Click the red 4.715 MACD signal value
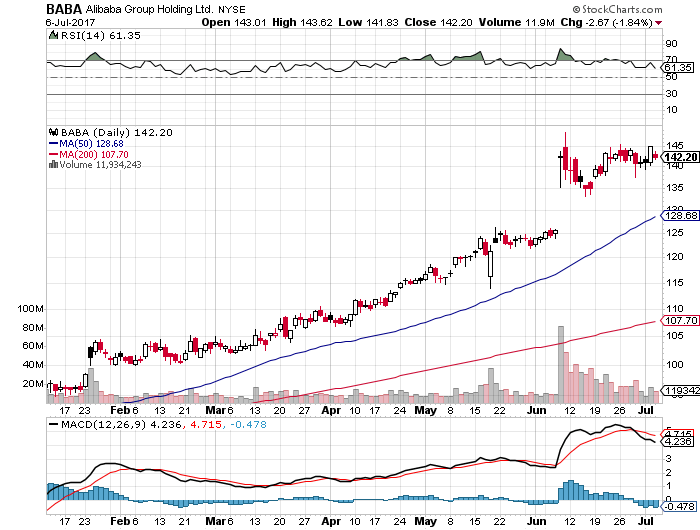Screen dimensions: 700x530 [x=206, y=425]
